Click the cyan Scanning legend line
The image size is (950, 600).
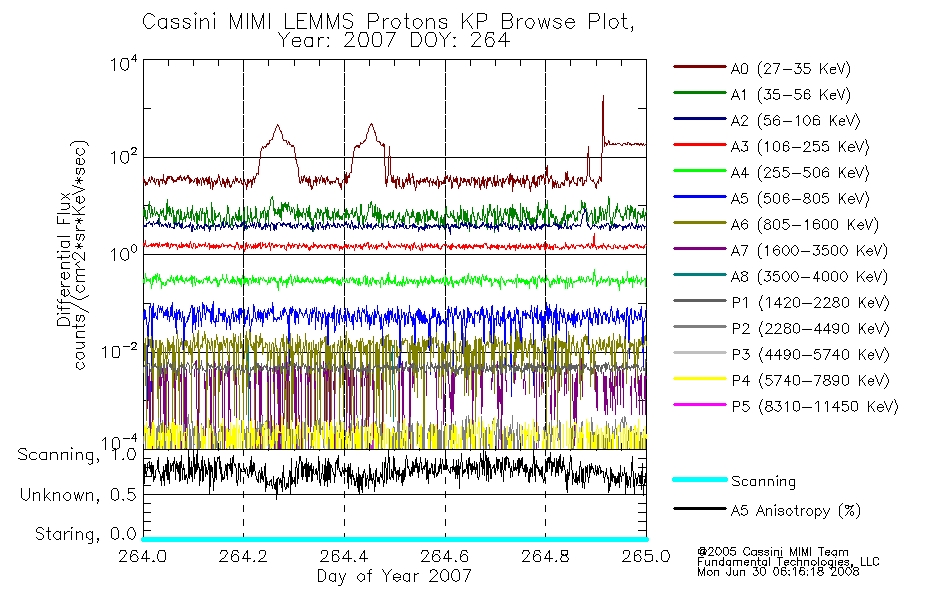click(699, 479)
